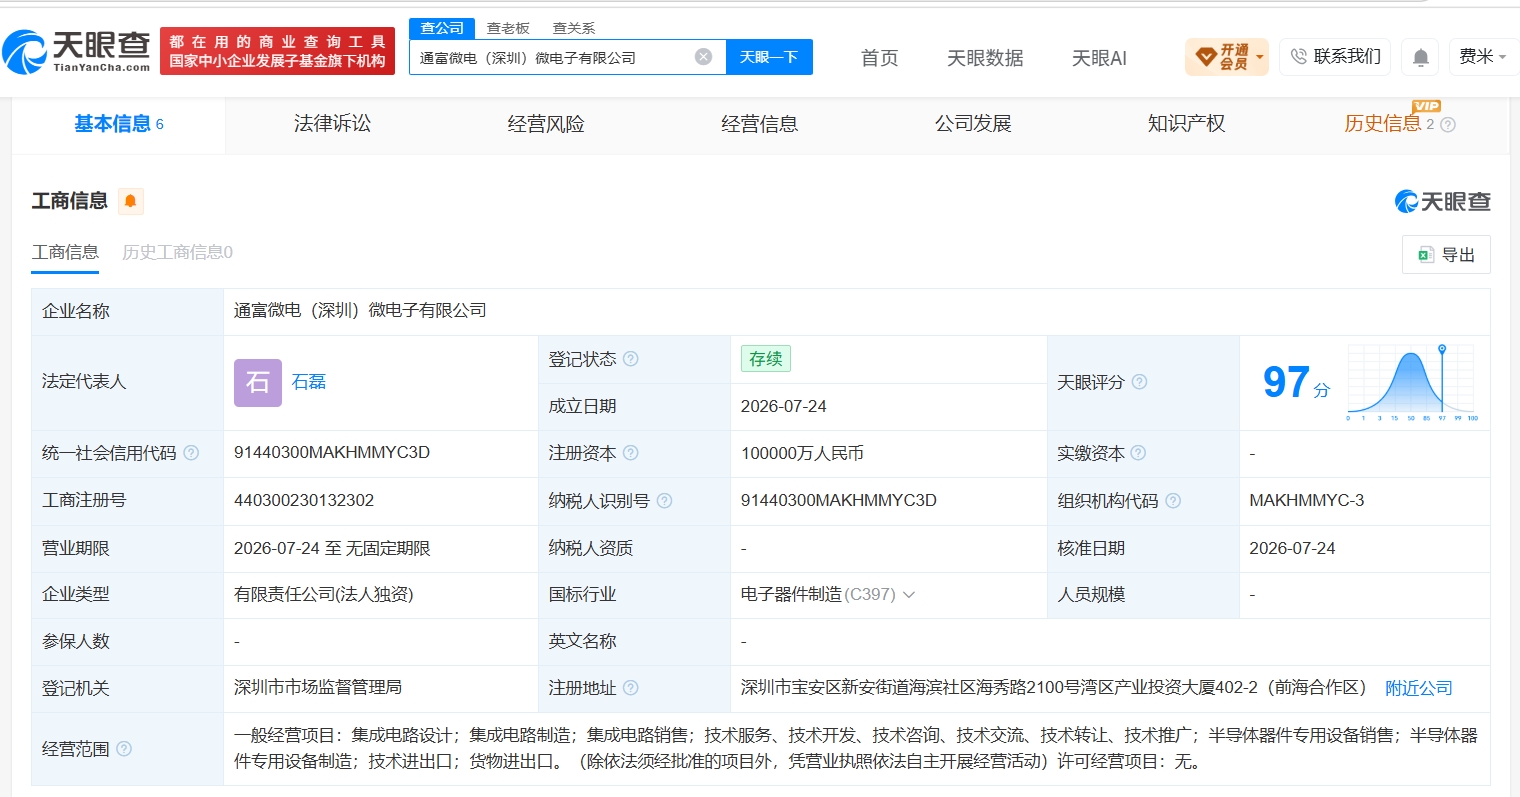Click help icon beside 统一社会信用代码

click(x=191, y=453)
